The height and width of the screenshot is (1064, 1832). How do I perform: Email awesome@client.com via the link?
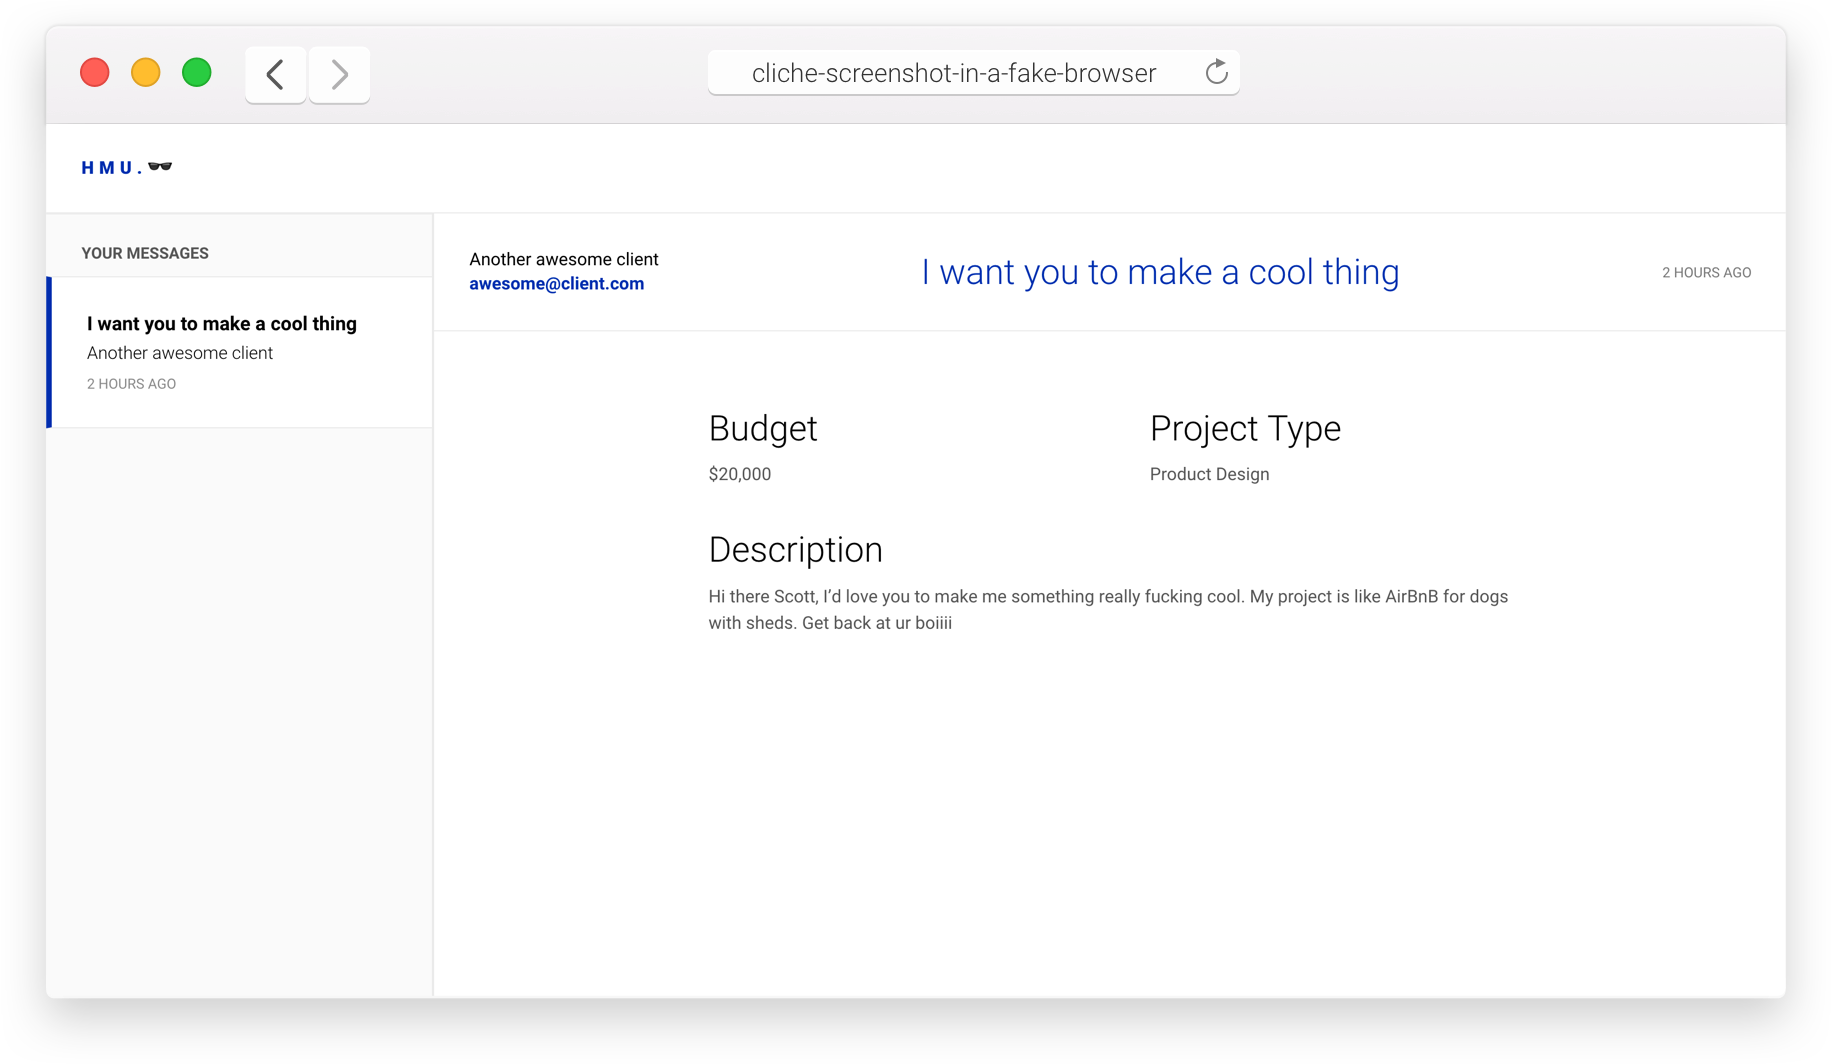coord(557,284)
